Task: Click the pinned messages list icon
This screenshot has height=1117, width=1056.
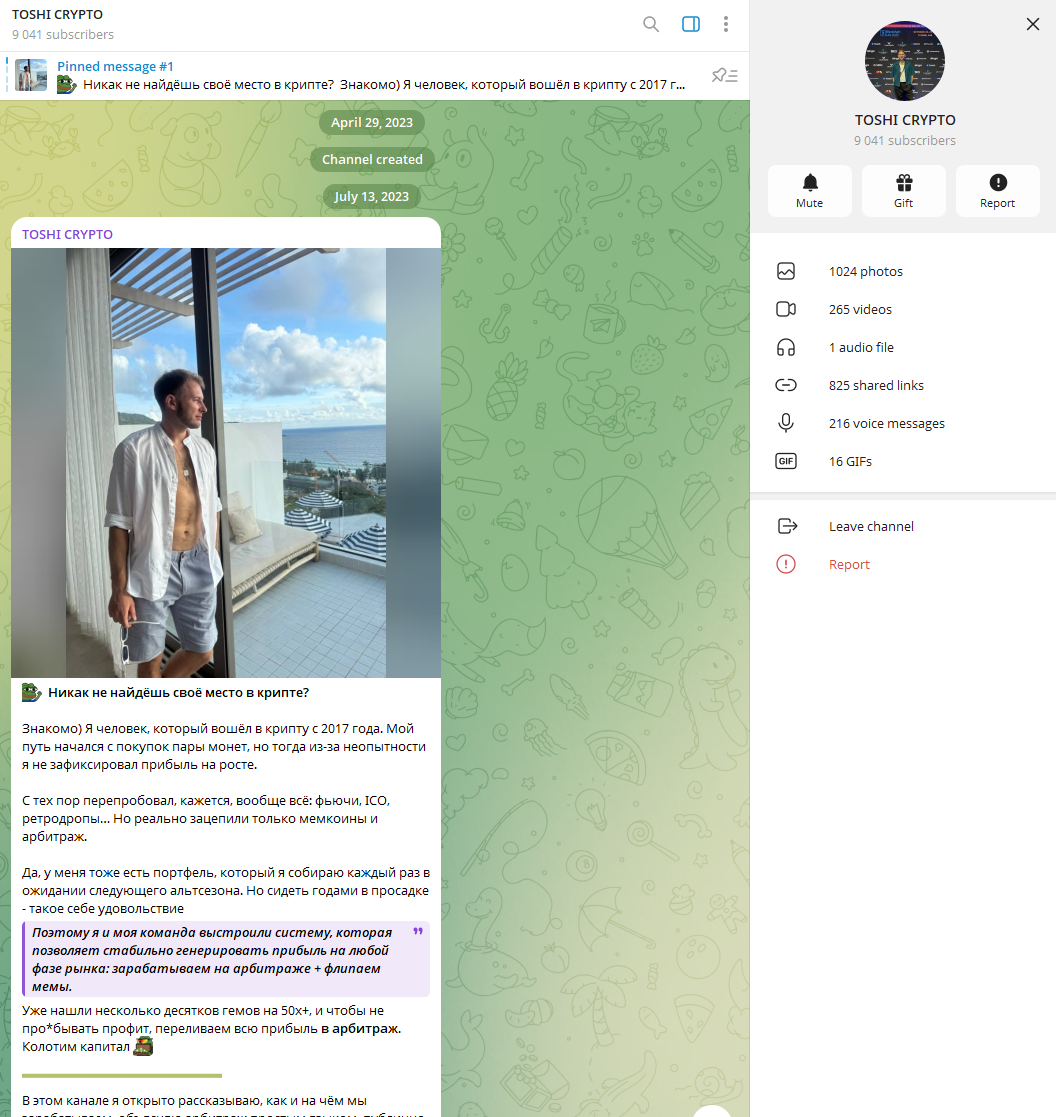Action: click(x=724, y=76)
